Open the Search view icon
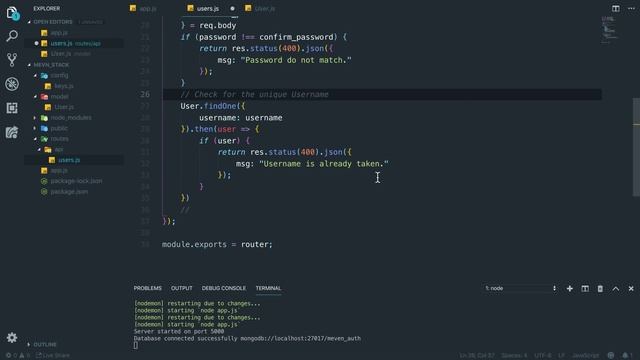Image resolution: width=640 pixels, height=360 pixels. tap(12, 36)
